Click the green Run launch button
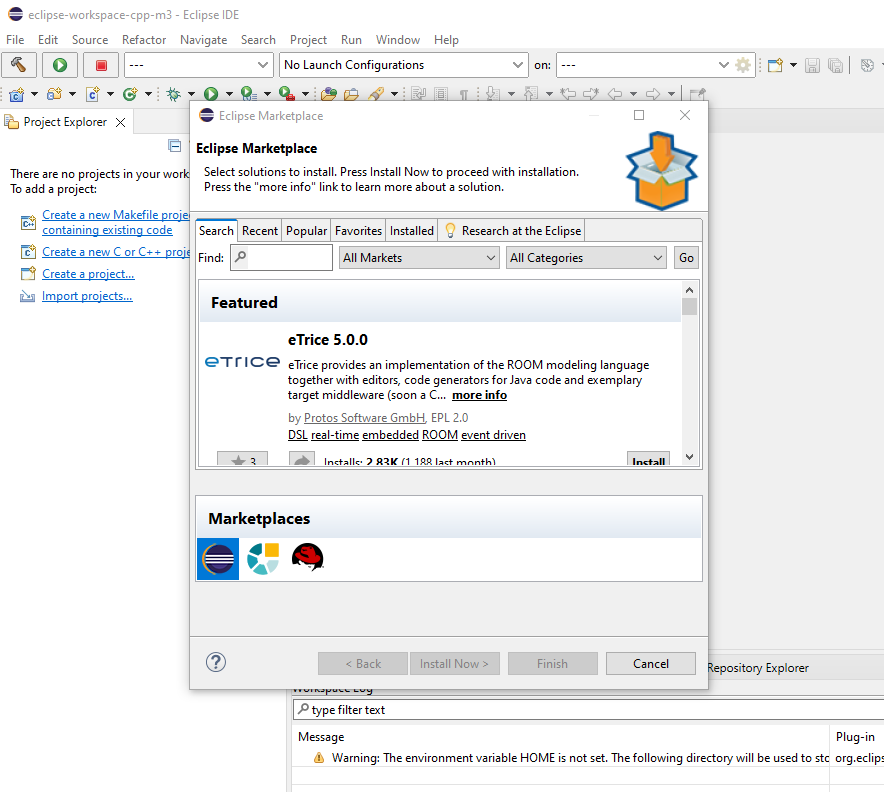The image size is (884, 792). (x=60, y=65)
